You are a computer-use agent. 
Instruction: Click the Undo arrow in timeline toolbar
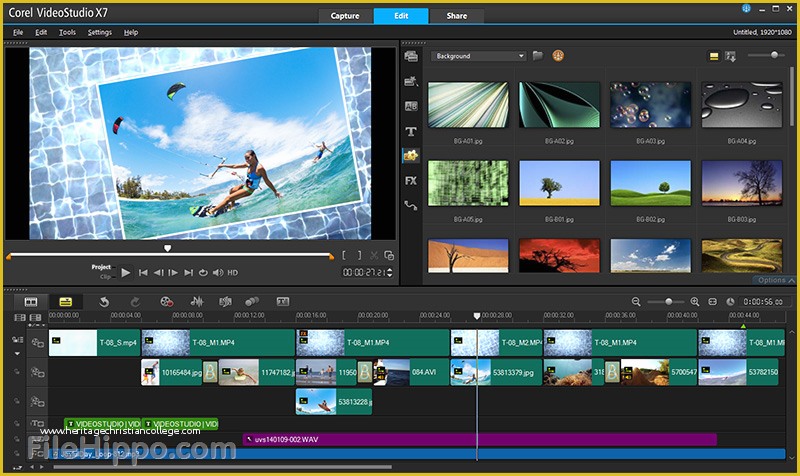pyautogui.click(x=104, y=302)
